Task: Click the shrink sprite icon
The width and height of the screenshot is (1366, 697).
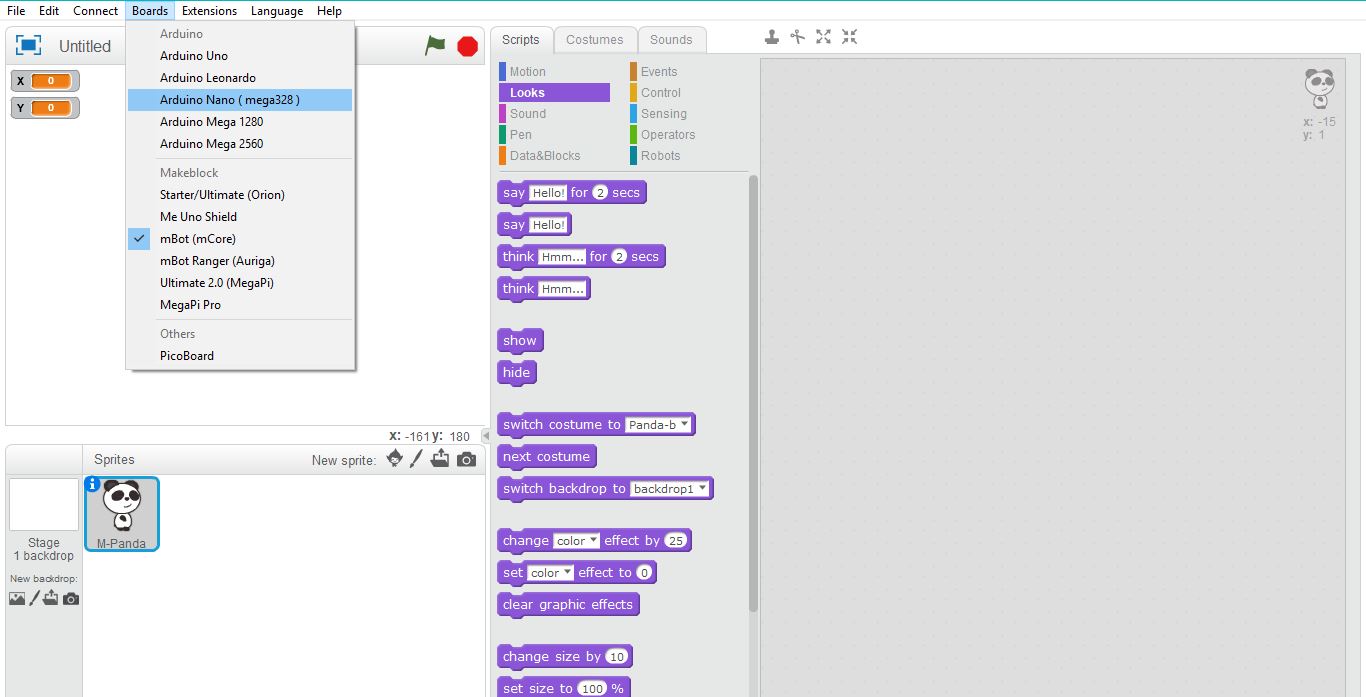Action: pyautogui.click(x=849, y=37)
